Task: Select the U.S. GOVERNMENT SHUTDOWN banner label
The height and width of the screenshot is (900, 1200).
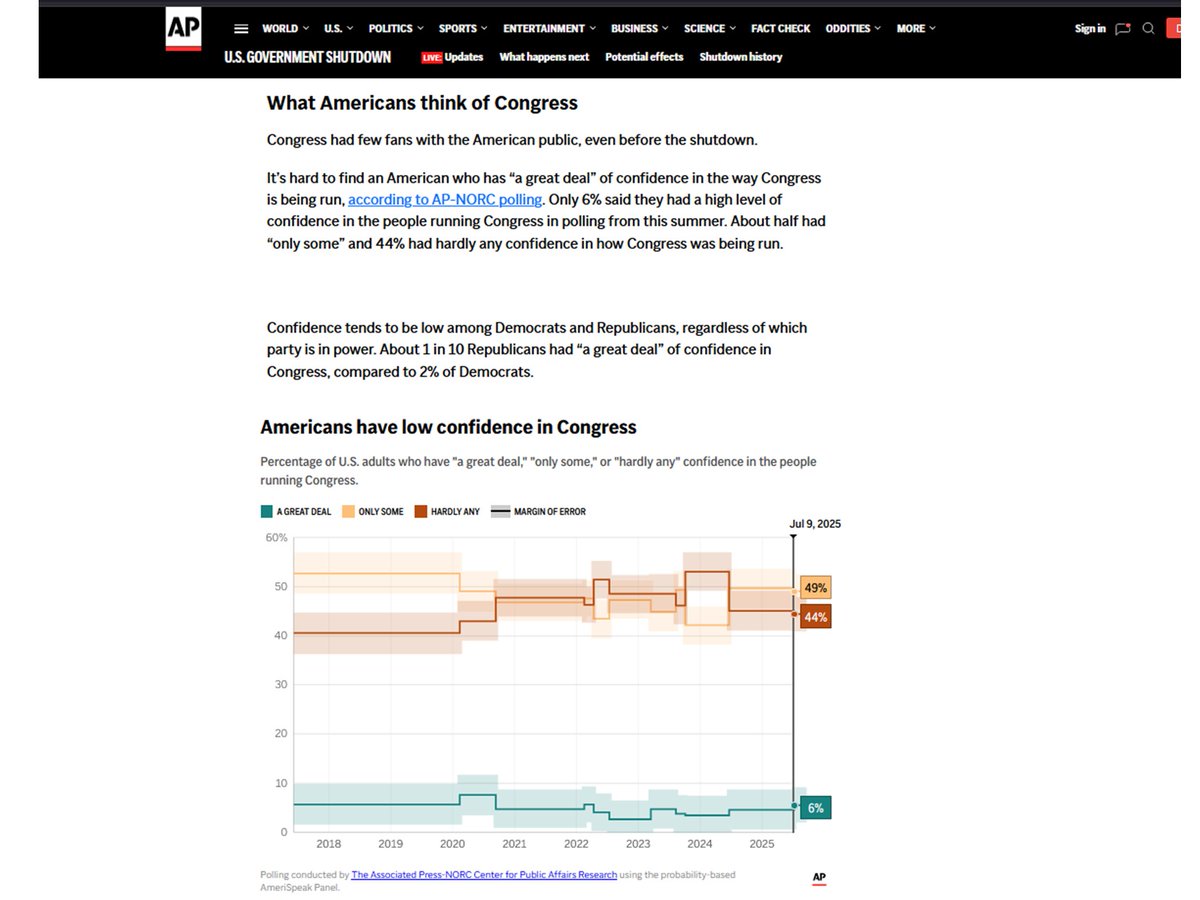Action: click(x=306, y=57)
